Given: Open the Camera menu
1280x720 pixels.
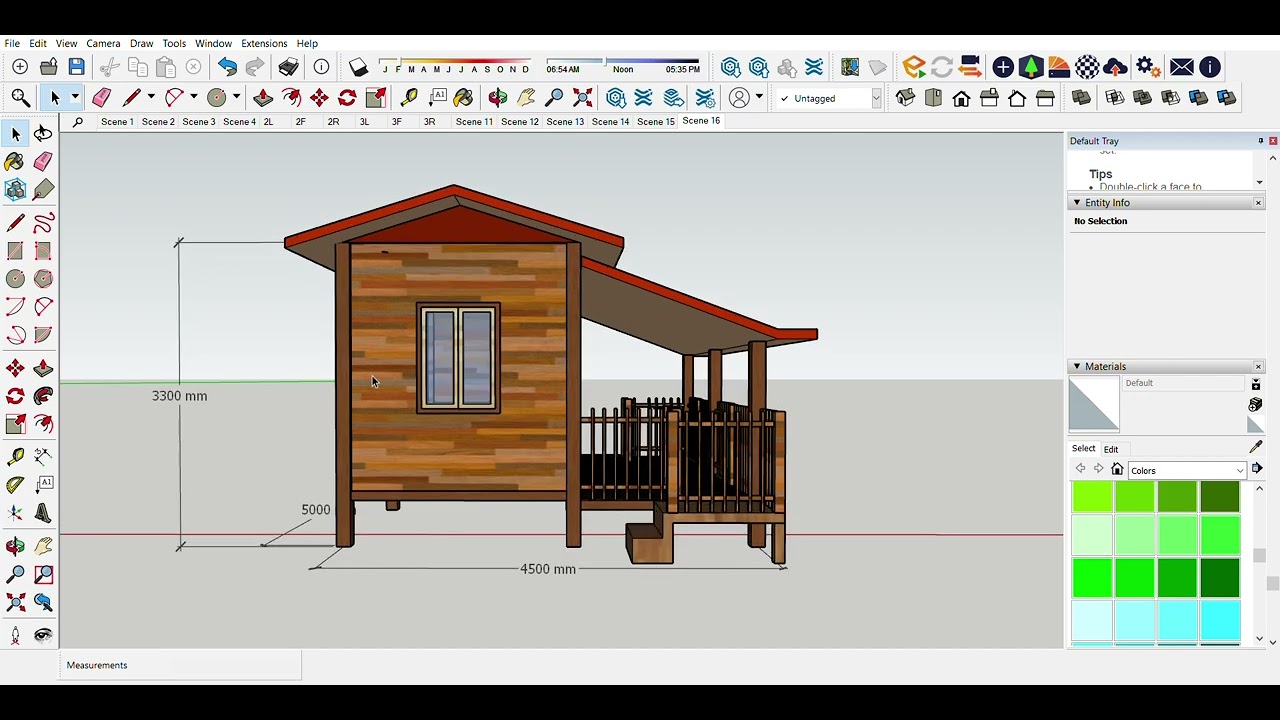Looking at the screenshot, I should click(x=103, y=43).
